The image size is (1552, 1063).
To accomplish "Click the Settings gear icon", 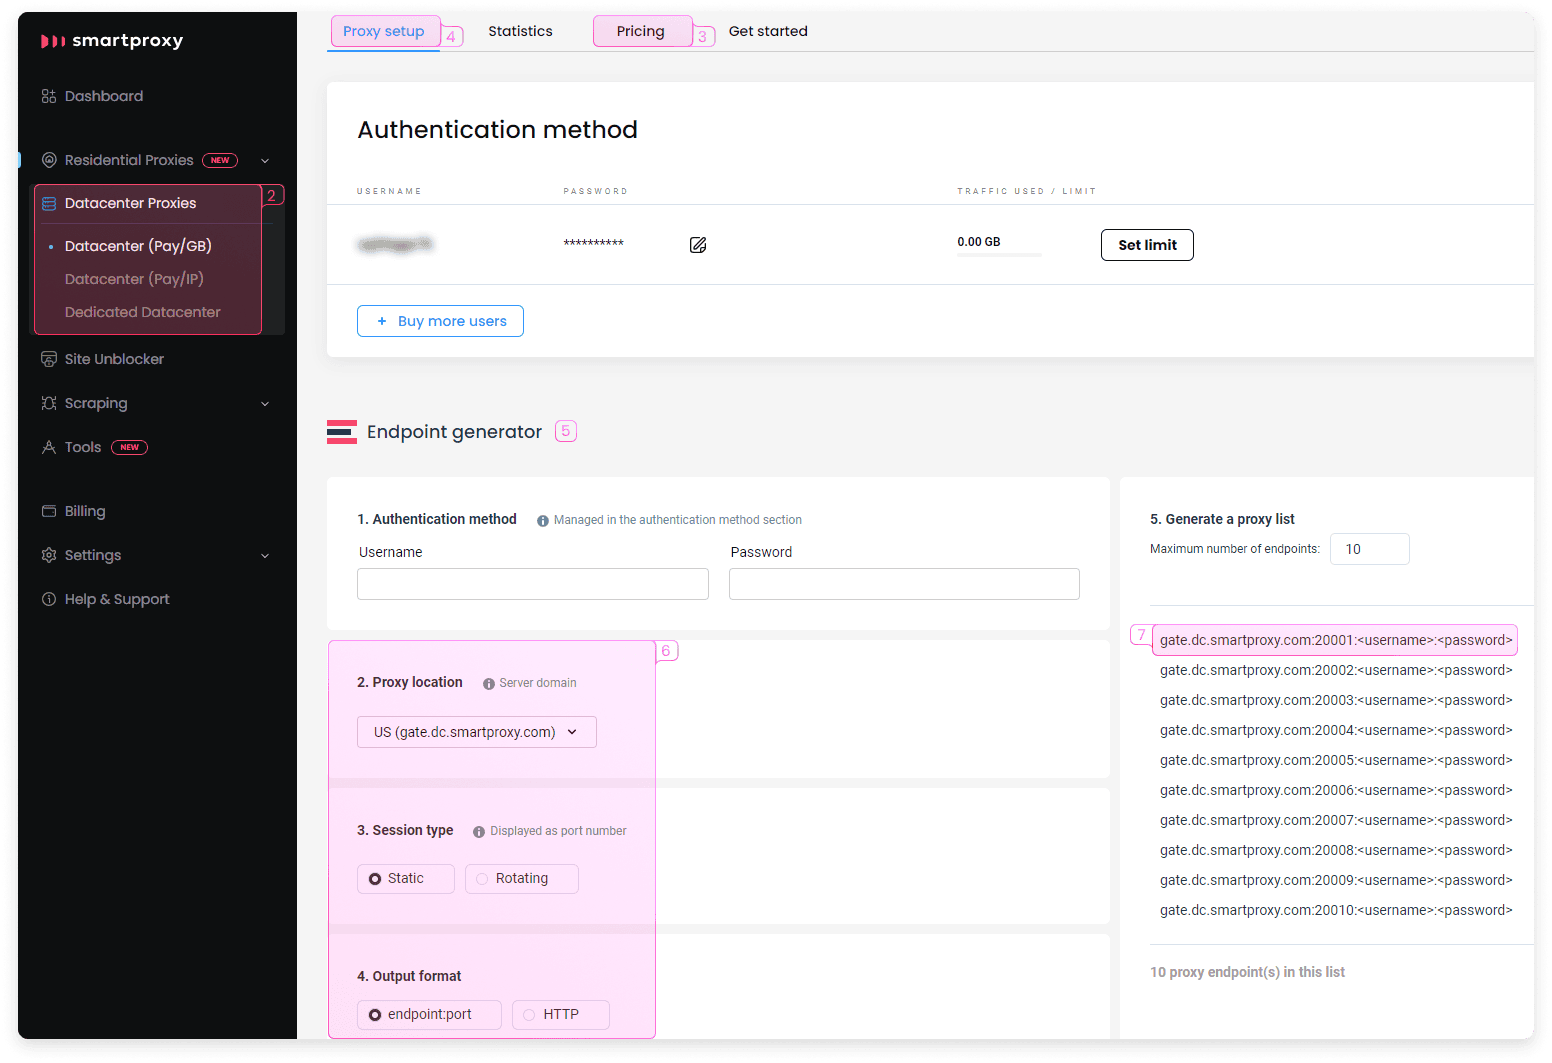I will (48, 555).
